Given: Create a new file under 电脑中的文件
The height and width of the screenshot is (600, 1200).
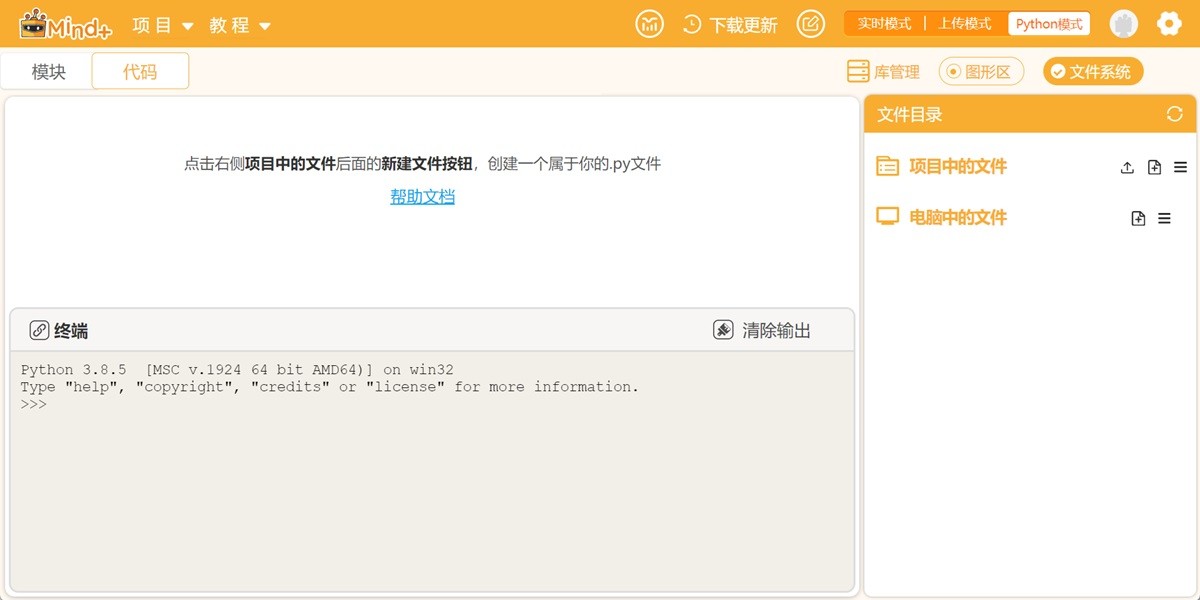Looking at the screenshot, I should (x=1139, y=217).
